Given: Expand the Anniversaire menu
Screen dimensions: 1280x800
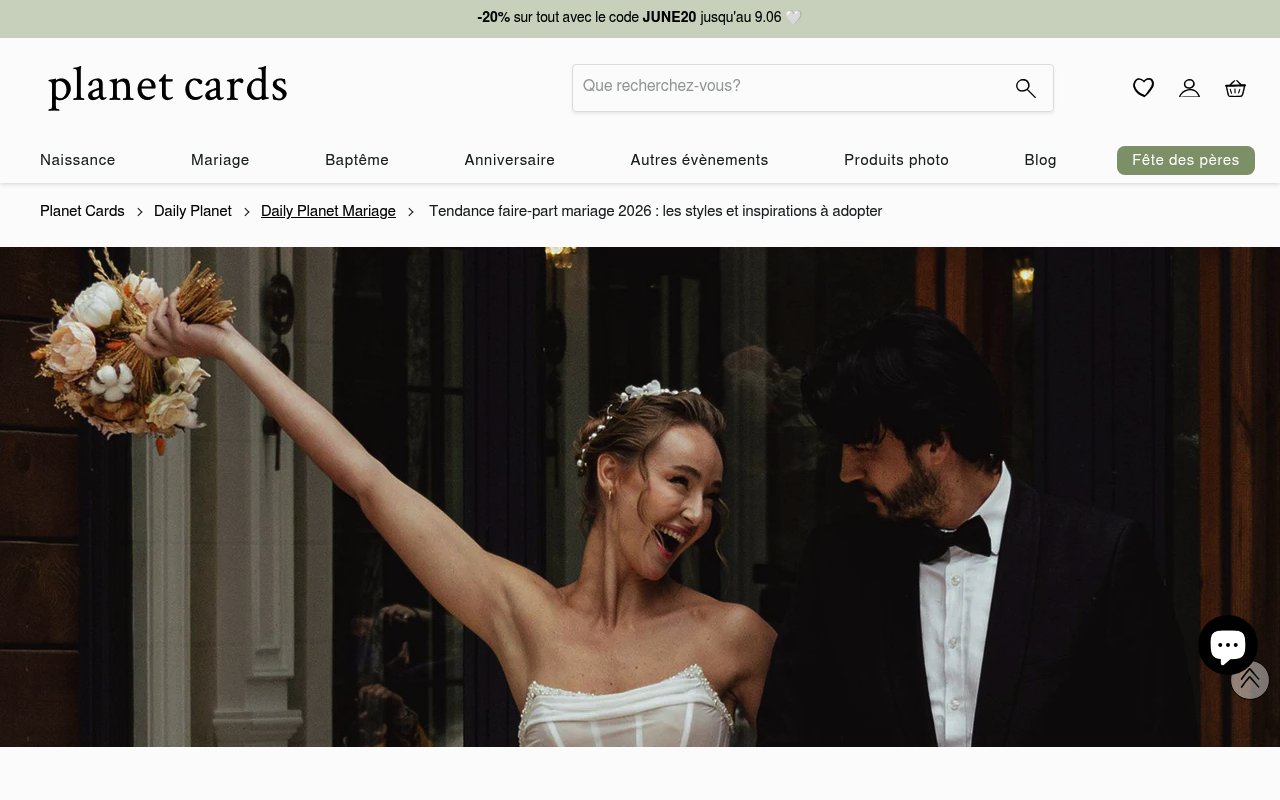Looking at the screenshot, I should 510,160.
